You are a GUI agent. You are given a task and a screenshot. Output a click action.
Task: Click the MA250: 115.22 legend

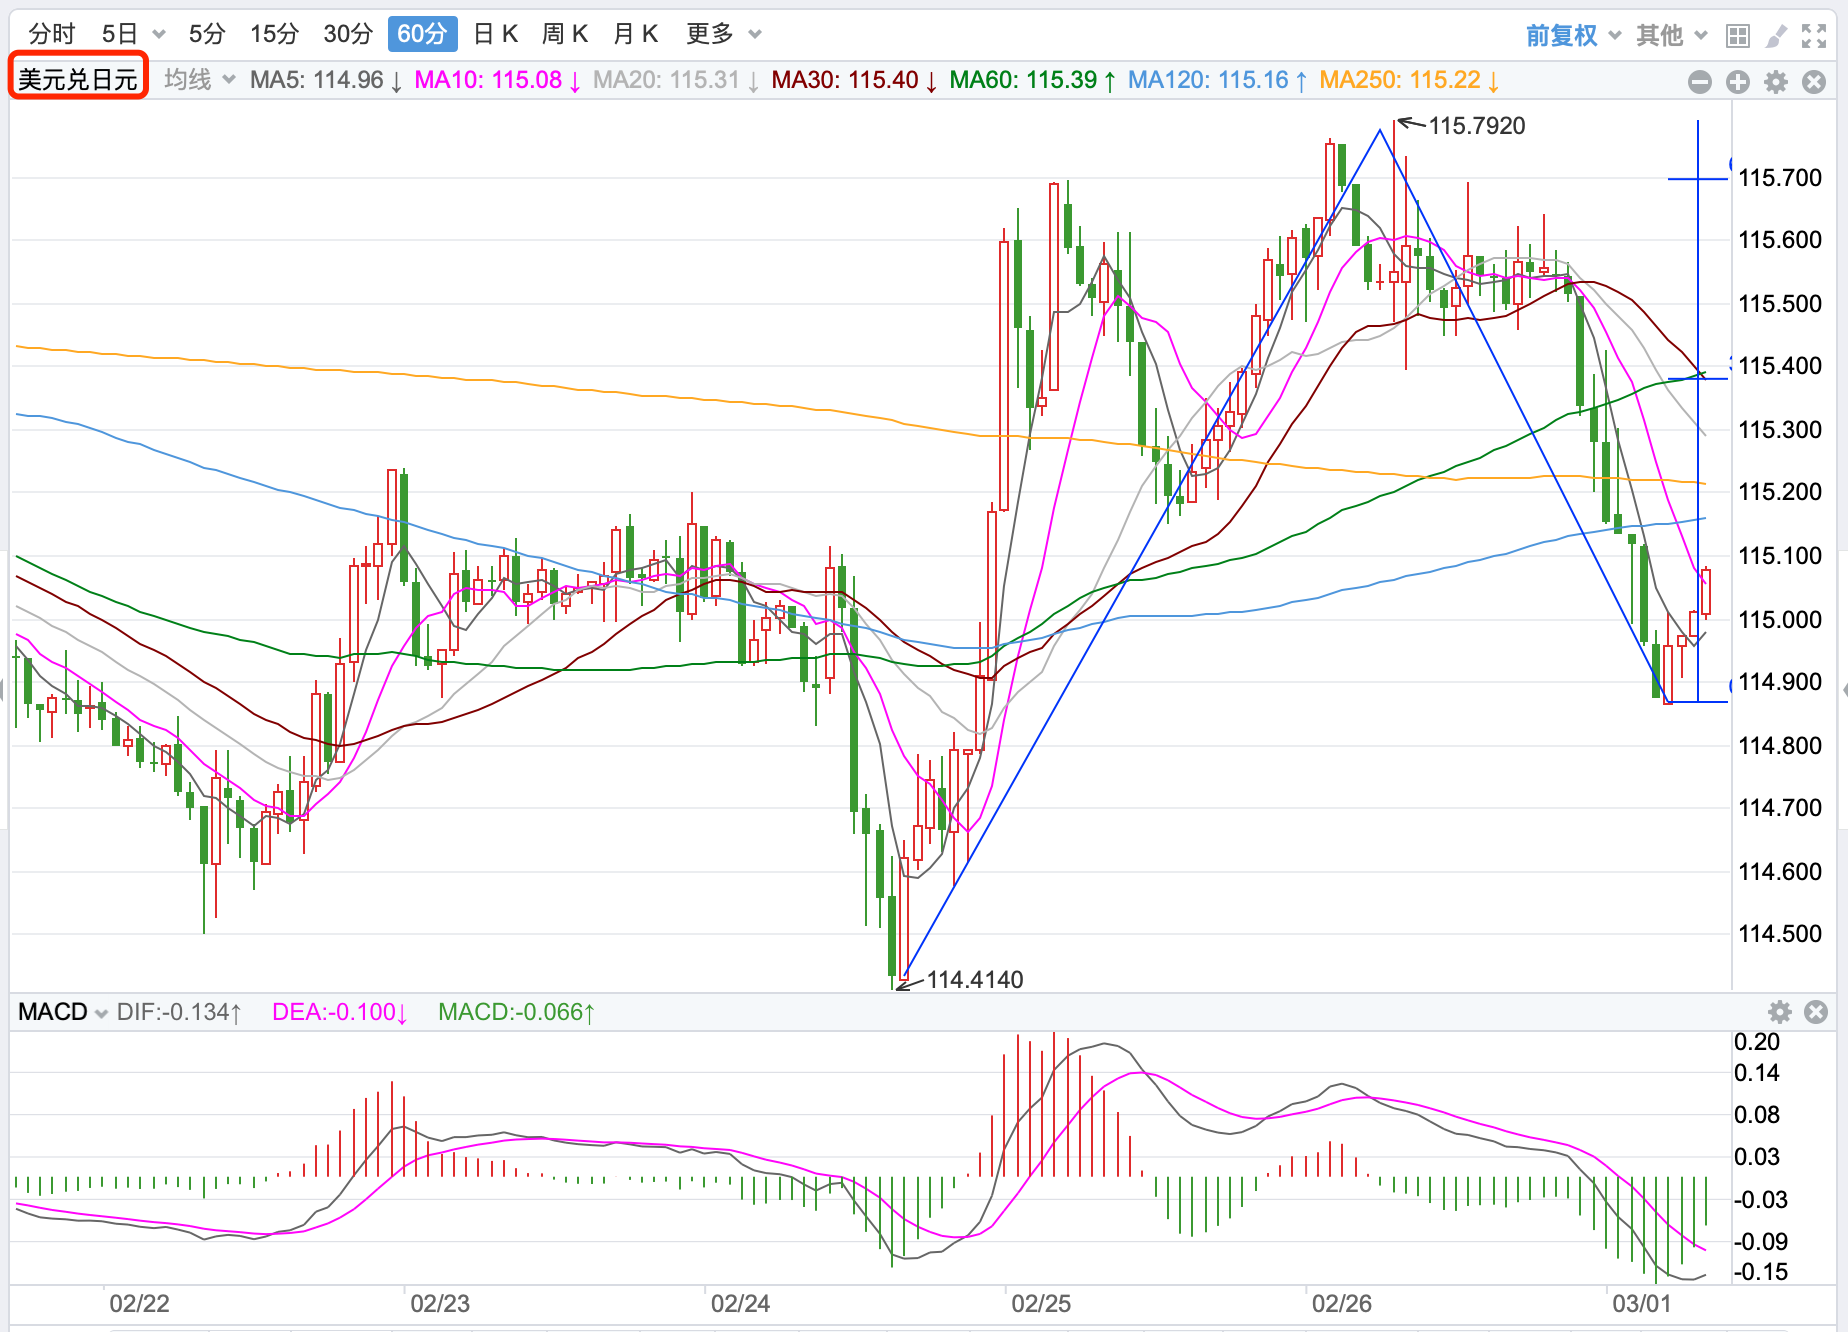click(x=1410, y=80)
